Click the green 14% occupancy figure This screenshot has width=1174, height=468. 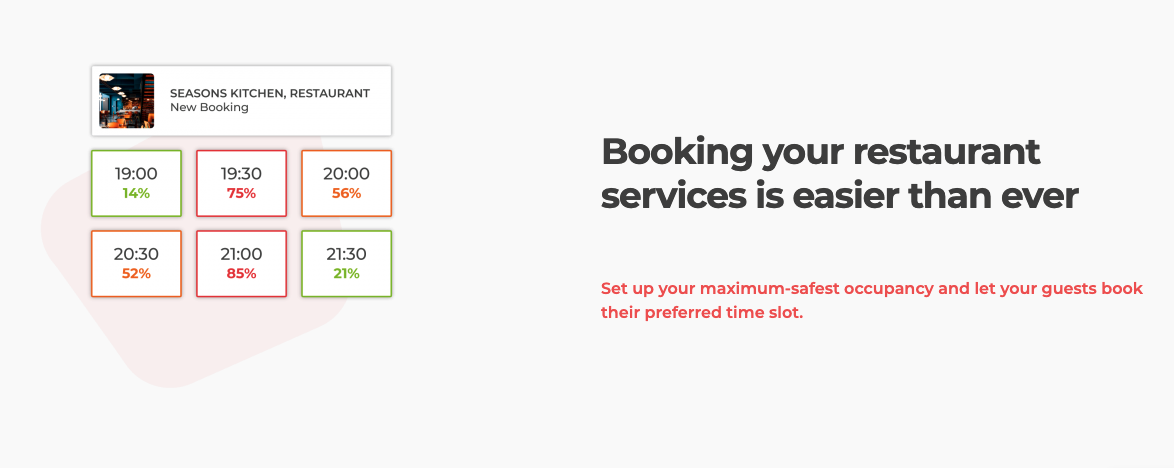136,193
